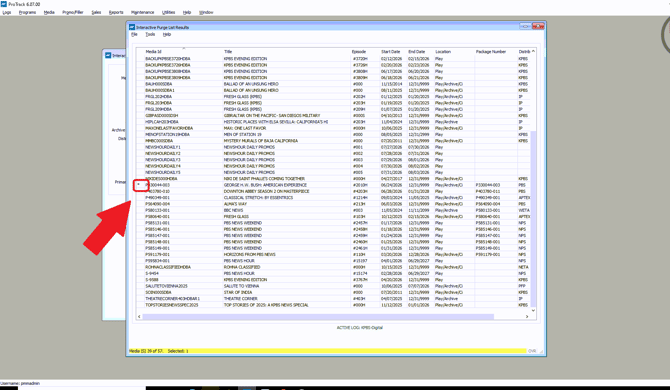670x390 pixels.
Task: Open the Window menu
Action: click(x=206, y=12)
